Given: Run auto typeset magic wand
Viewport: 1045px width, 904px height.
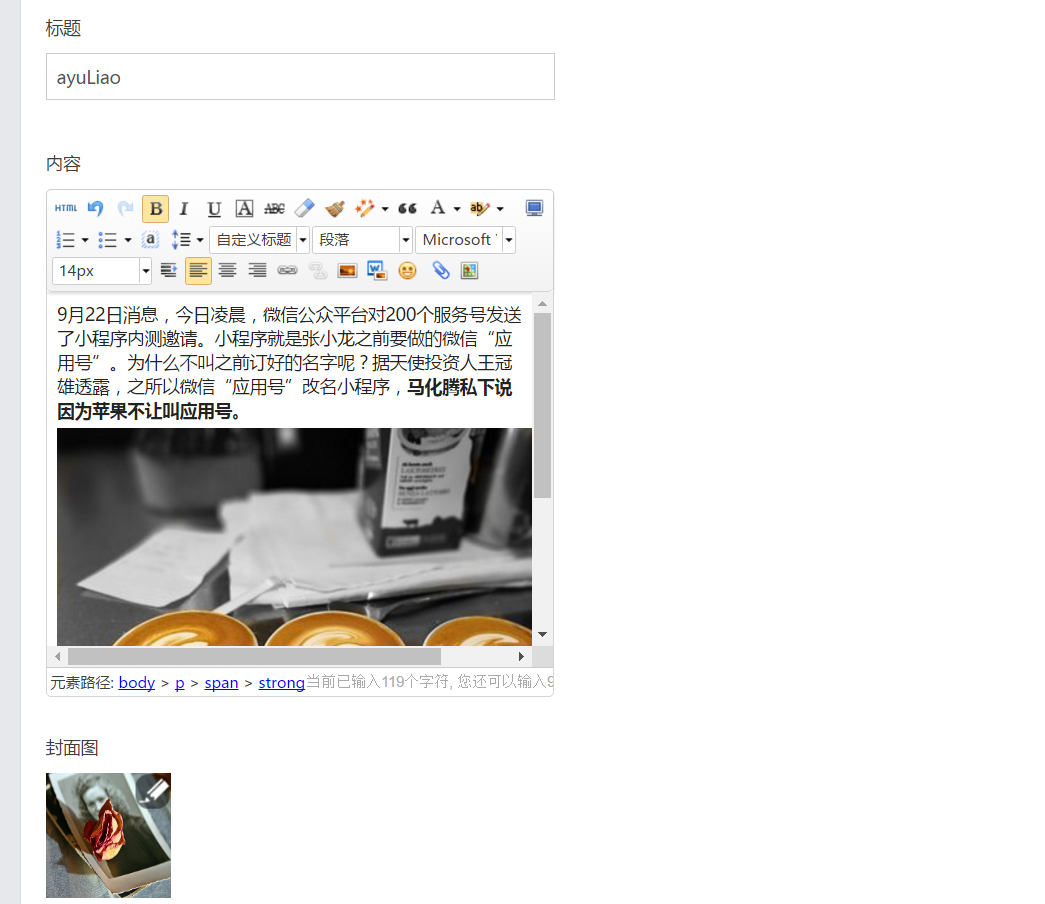Looking at the screenshot, I should 364,209.
